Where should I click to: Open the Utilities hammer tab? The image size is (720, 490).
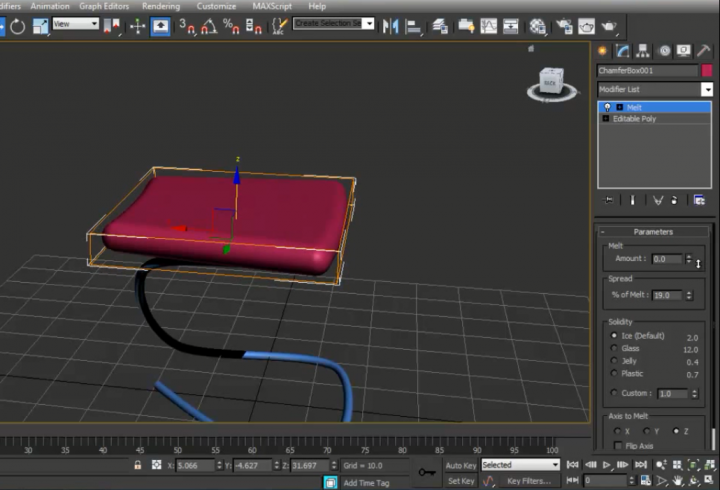point(705,50)
